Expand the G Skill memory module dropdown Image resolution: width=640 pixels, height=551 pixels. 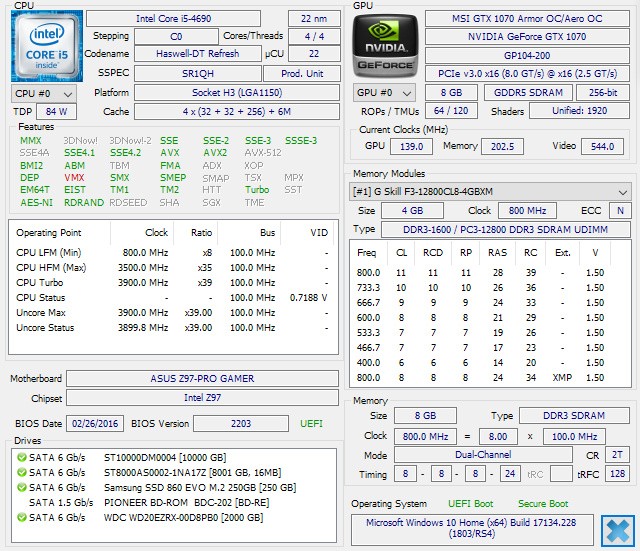point(489,191)
